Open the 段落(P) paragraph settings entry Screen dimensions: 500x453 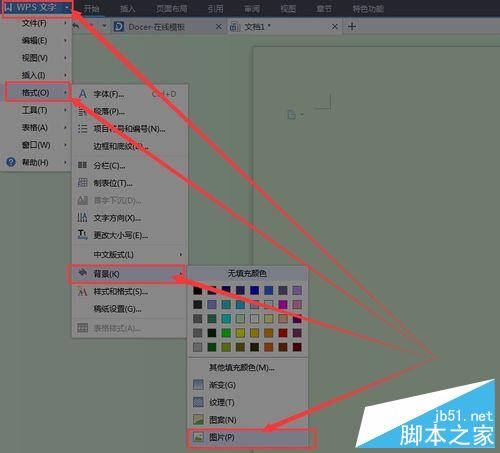pos(130,112)
